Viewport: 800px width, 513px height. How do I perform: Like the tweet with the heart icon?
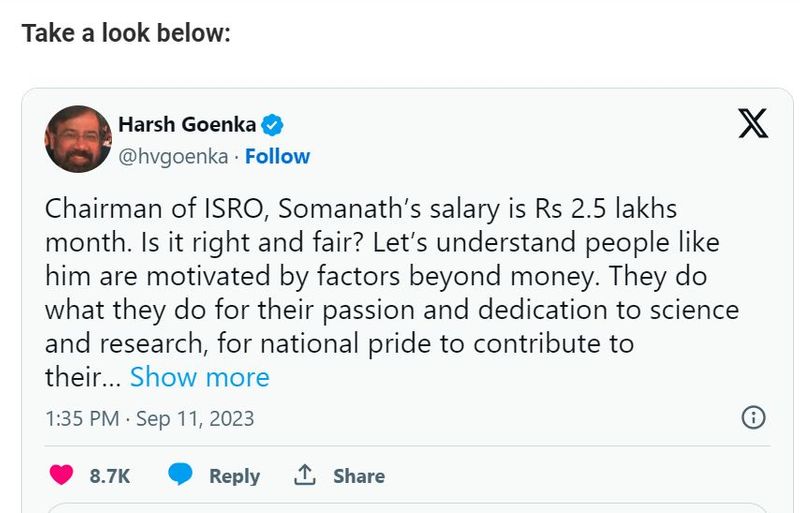62,475
